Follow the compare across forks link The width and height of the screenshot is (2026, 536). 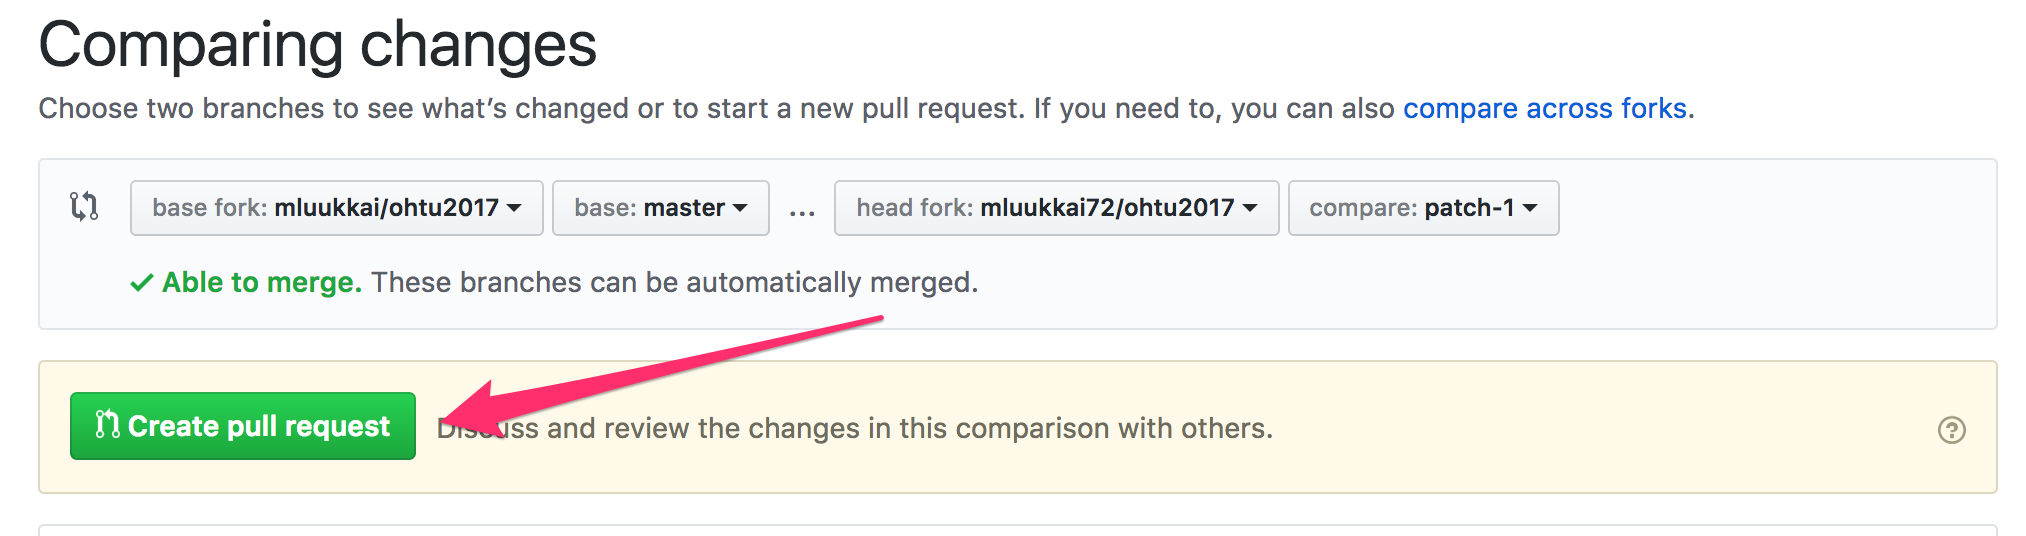click(1544, 108)
